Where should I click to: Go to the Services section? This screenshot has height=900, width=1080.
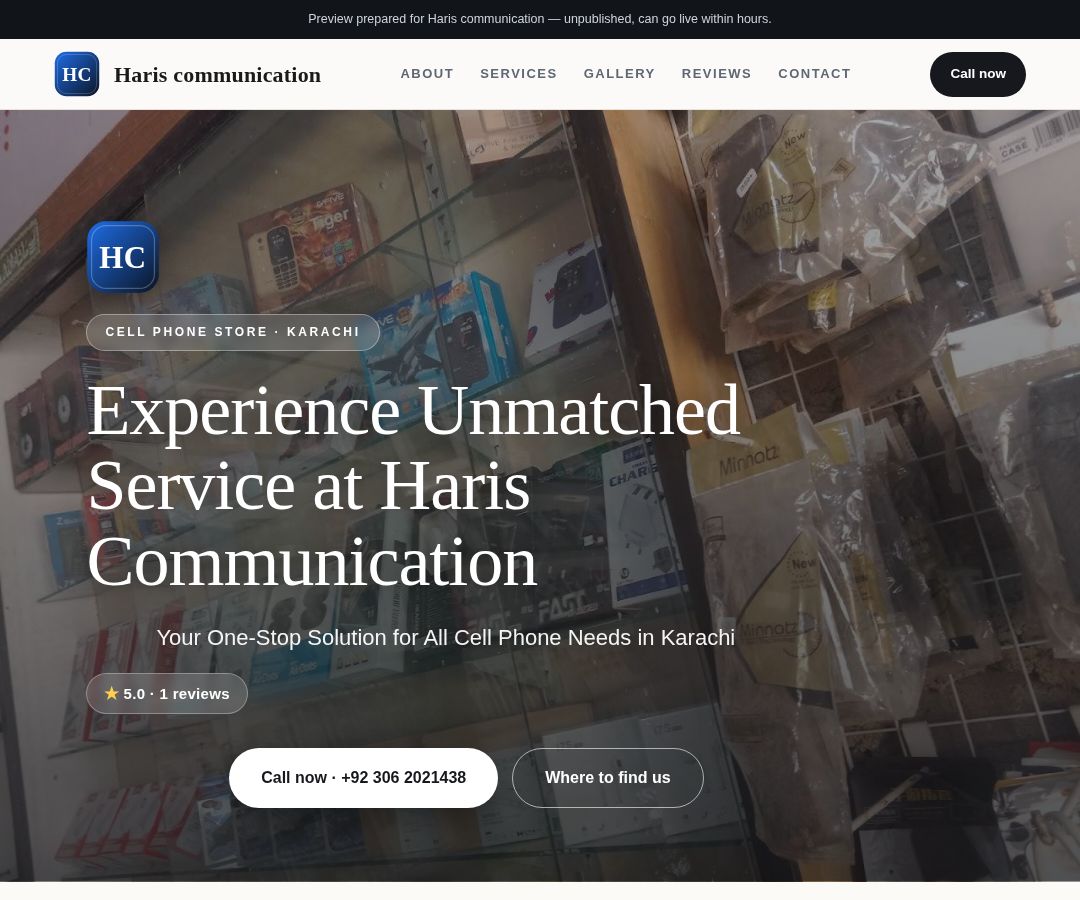click(x=518, y=74)
